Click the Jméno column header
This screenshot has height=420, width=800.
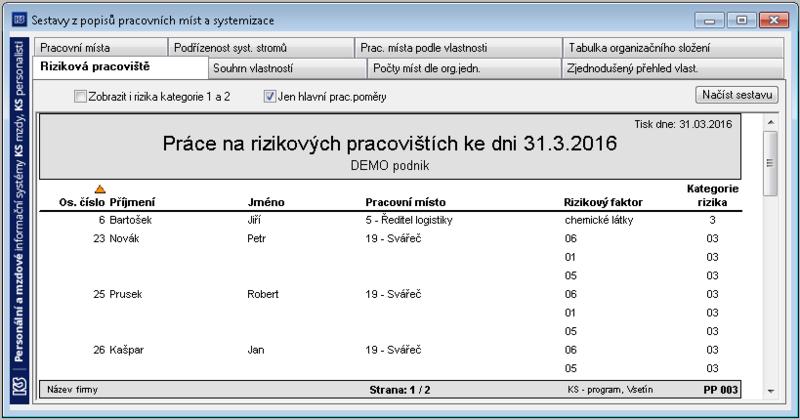pyautogui.click(x=266, y=202)
